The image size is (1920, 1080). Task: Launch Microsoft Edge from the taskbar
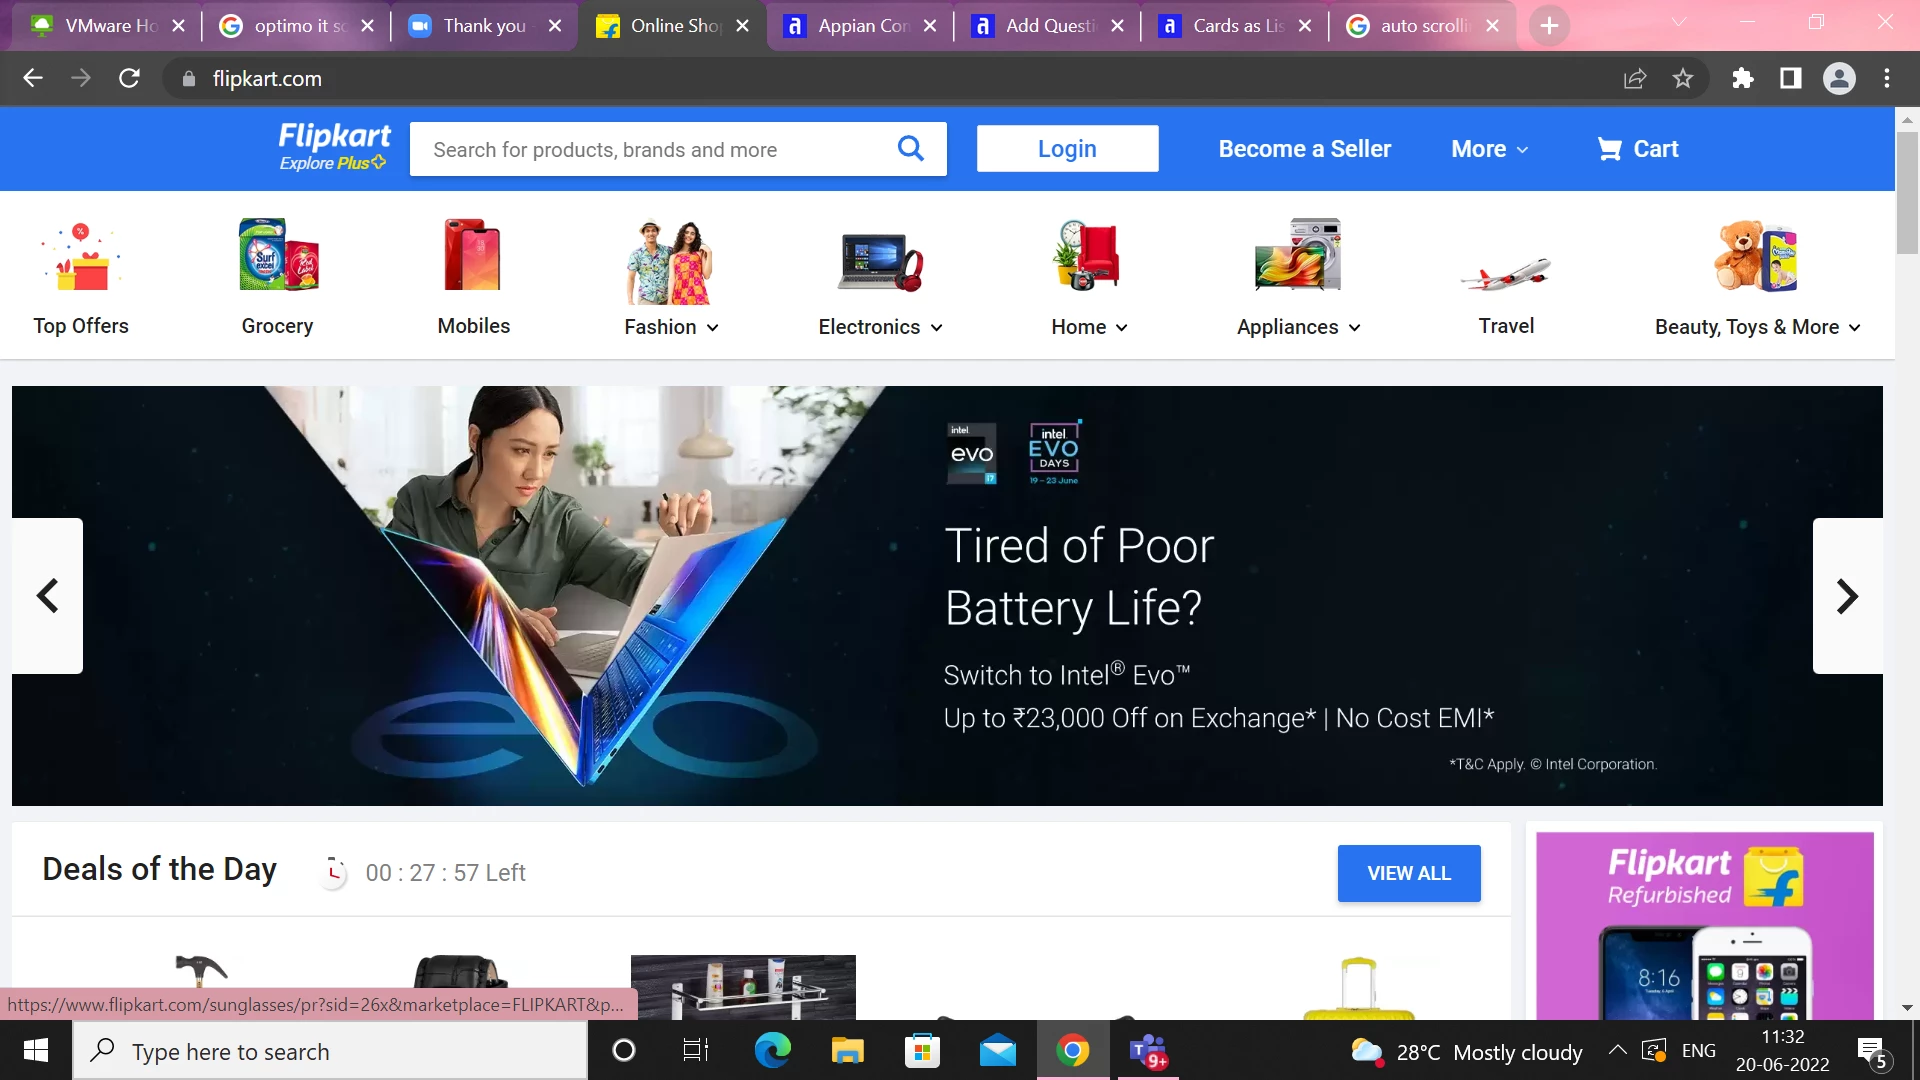click(772, 1050)
